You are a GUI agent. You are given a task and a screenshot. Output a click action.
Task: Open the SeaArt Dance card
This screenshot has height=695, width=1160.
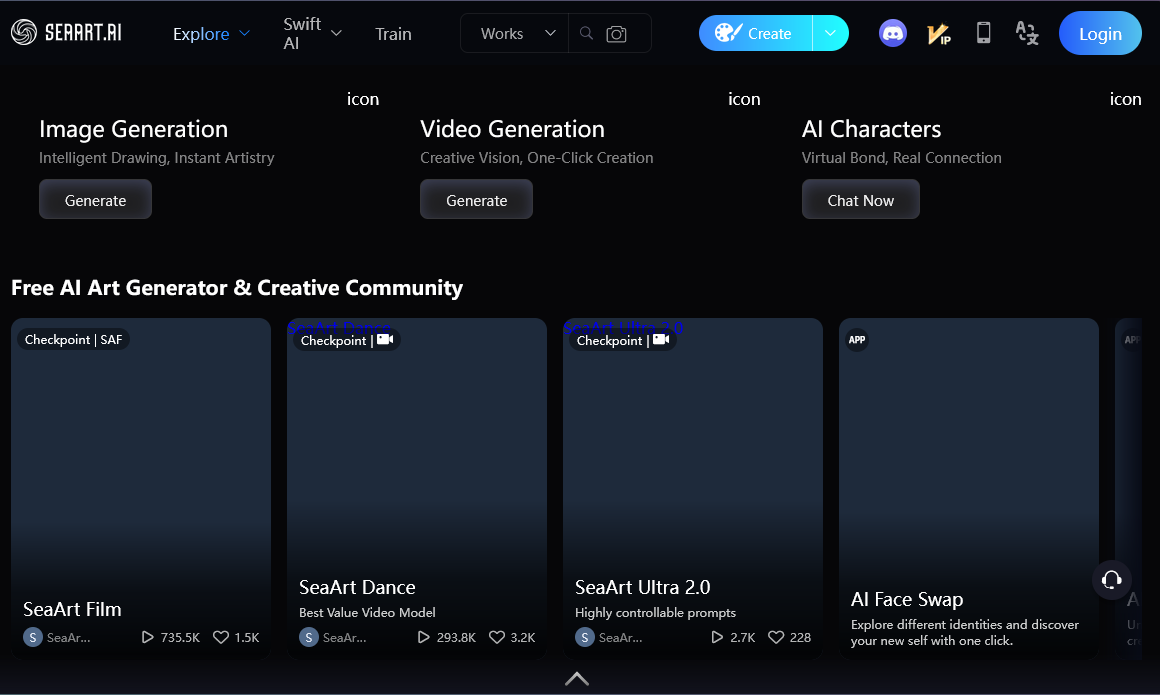click(417, 488)
